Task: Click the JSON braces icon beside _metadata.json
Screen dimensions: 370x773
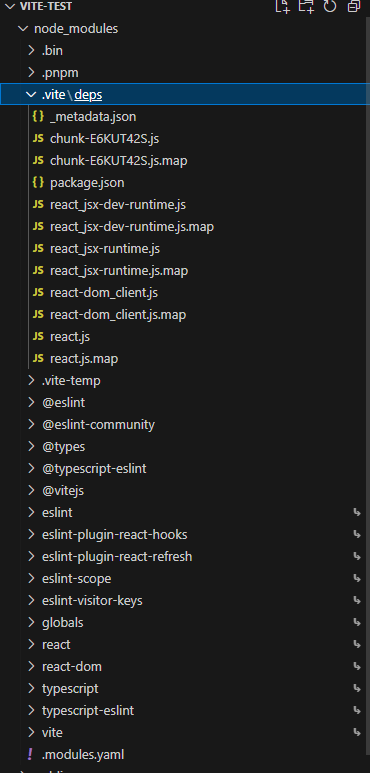Action: tap(38, 117)
